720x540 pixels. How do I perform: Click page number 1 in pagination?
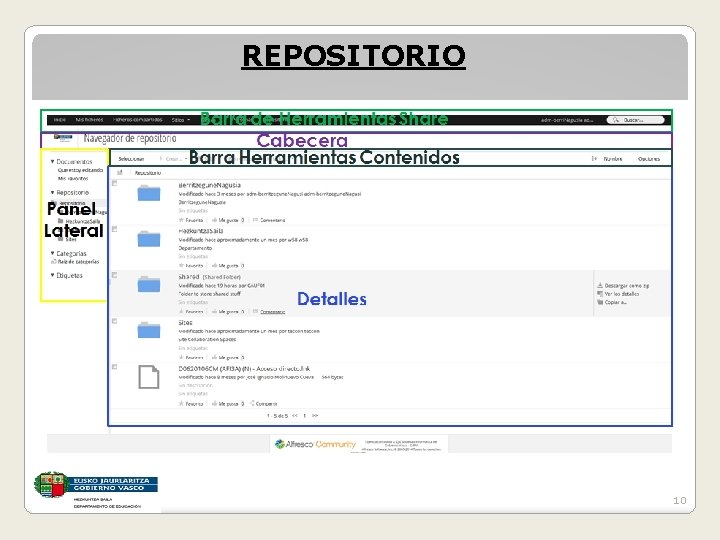click(x=304, y=416)
